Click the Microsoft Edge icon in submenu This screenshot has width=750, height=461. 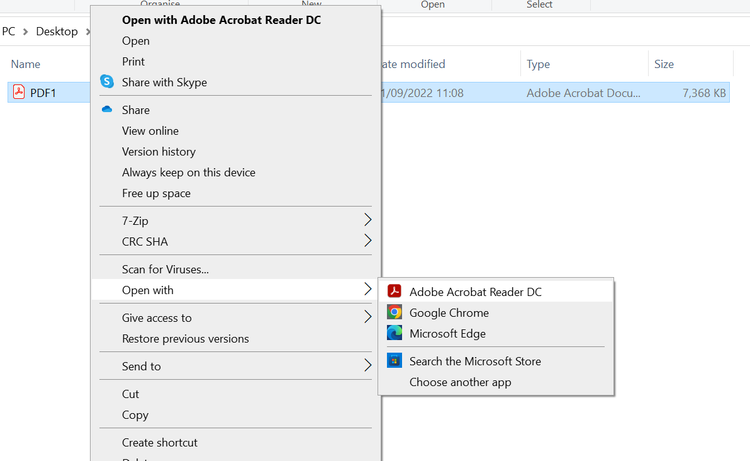pos(395,333)
